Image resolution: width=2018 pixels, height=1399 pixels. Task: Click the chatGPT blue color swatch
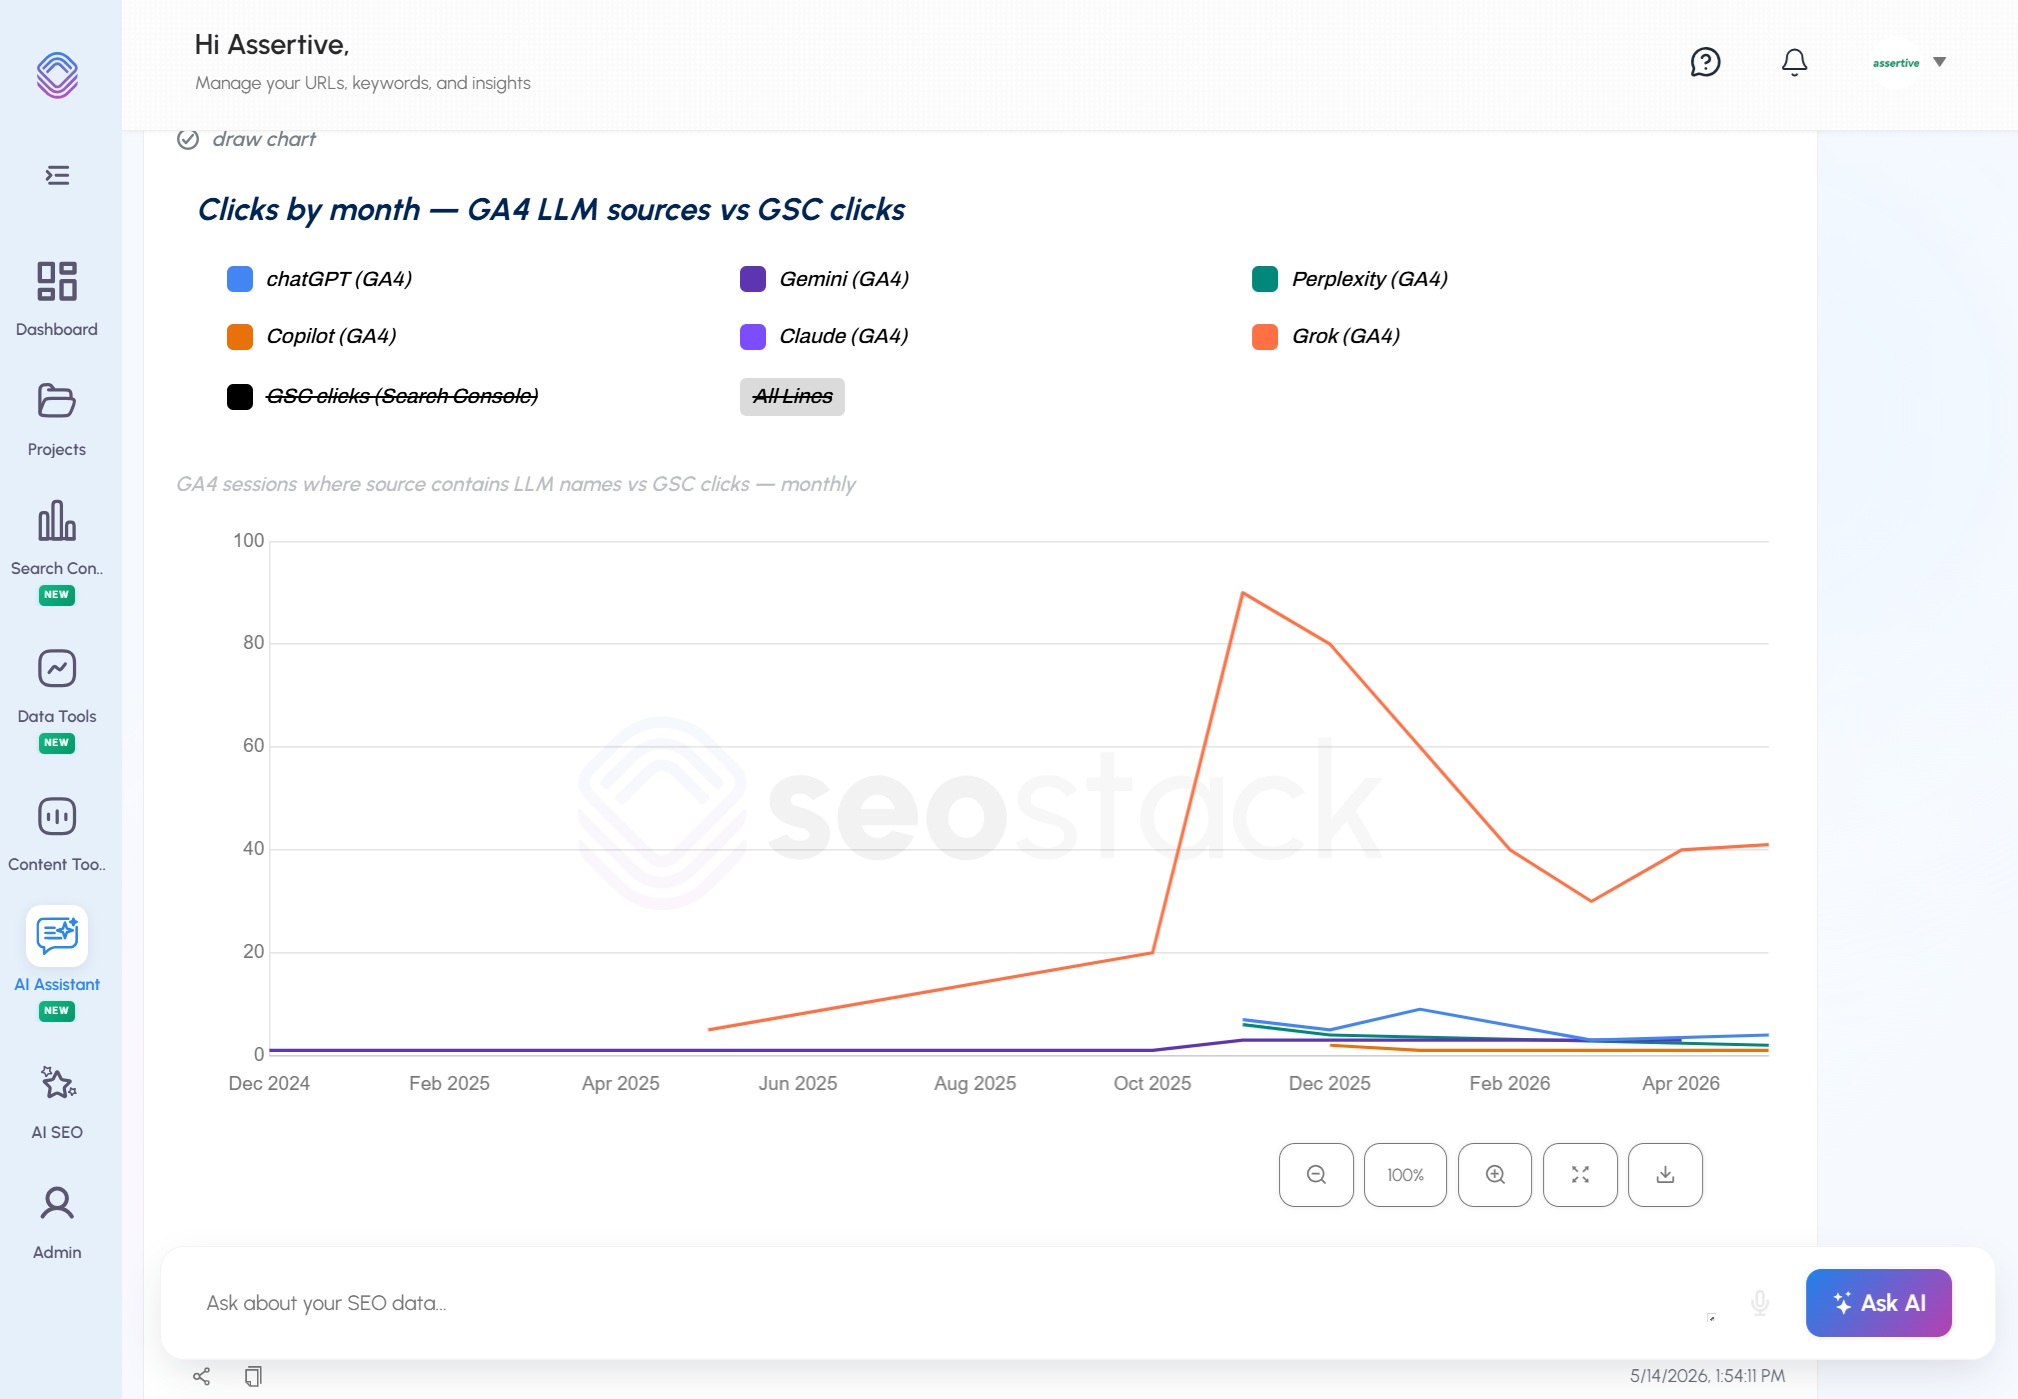coord(240,279)
